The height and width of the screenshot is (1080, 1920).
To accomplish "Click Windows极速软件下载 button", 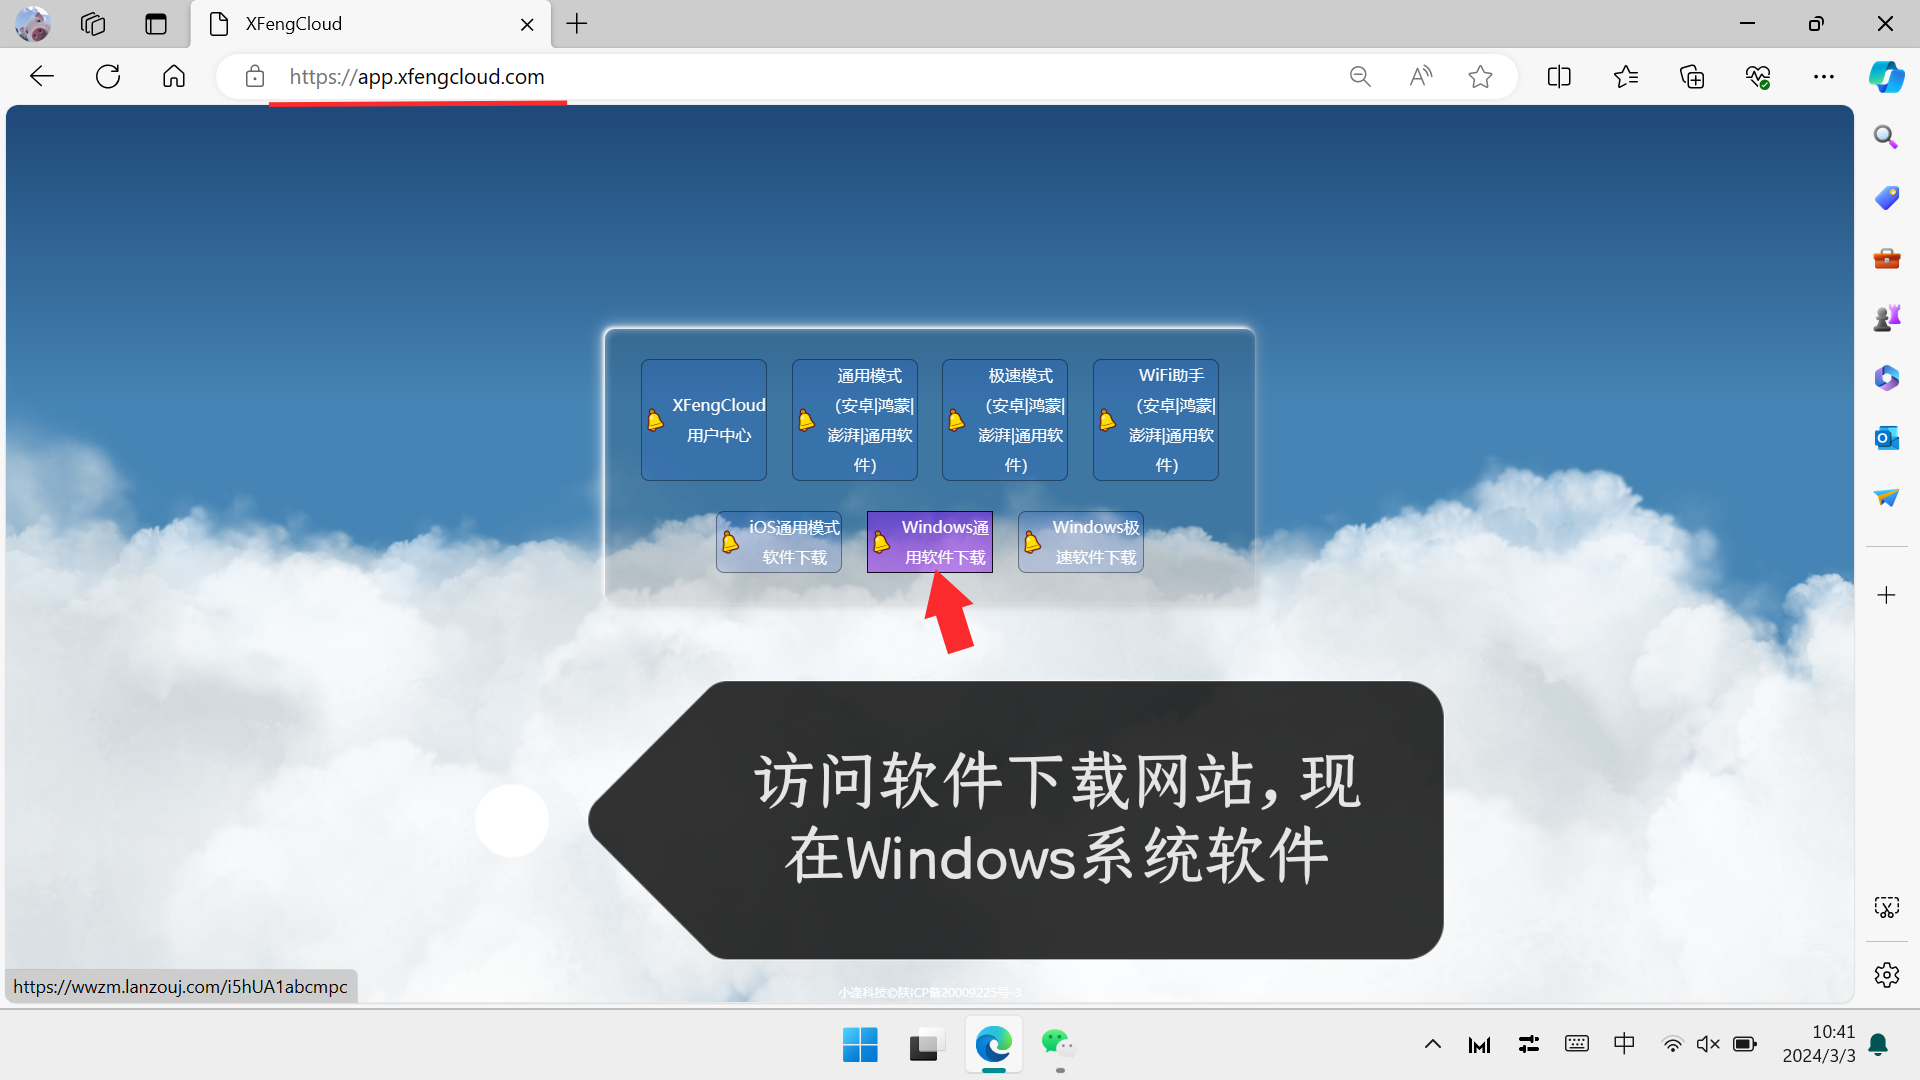I will 1081,542.
